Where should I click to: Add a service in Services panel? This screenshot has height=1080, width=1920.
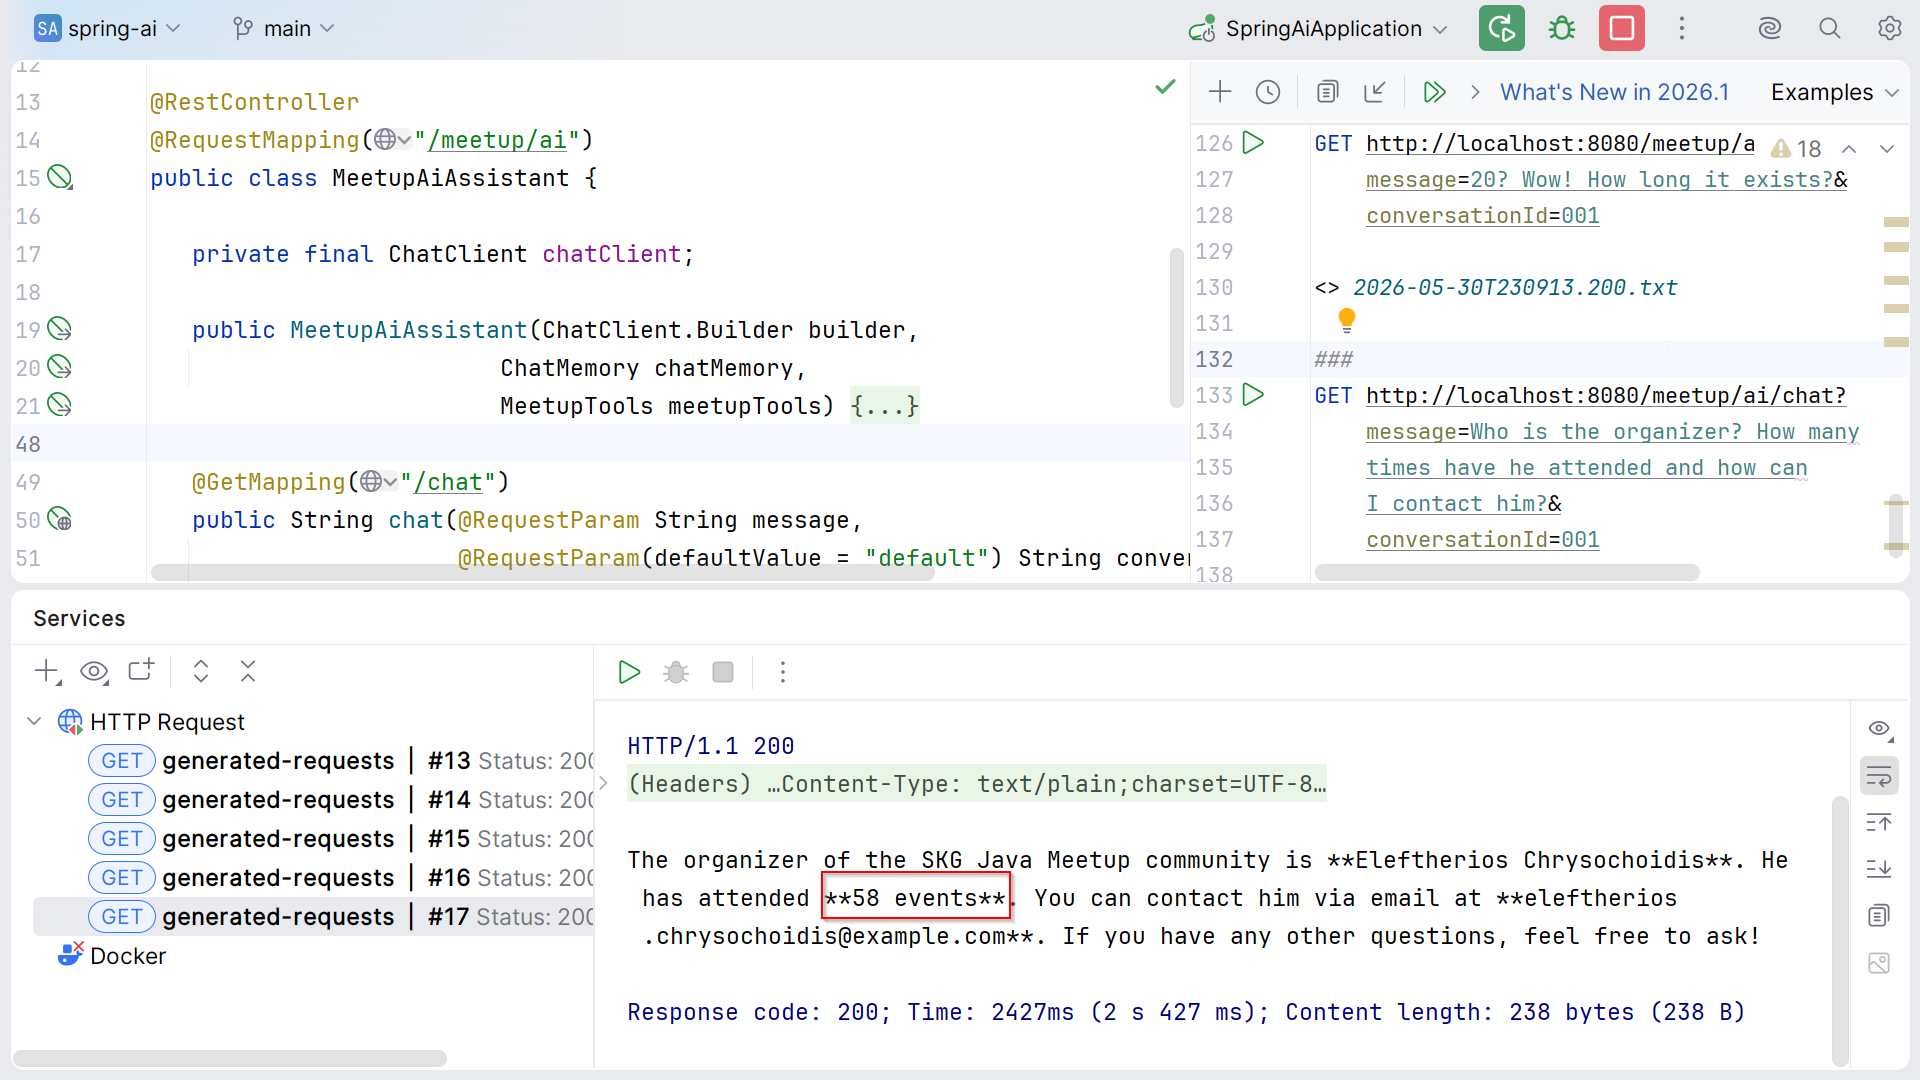pyautogui.click(x=47, y=672)
